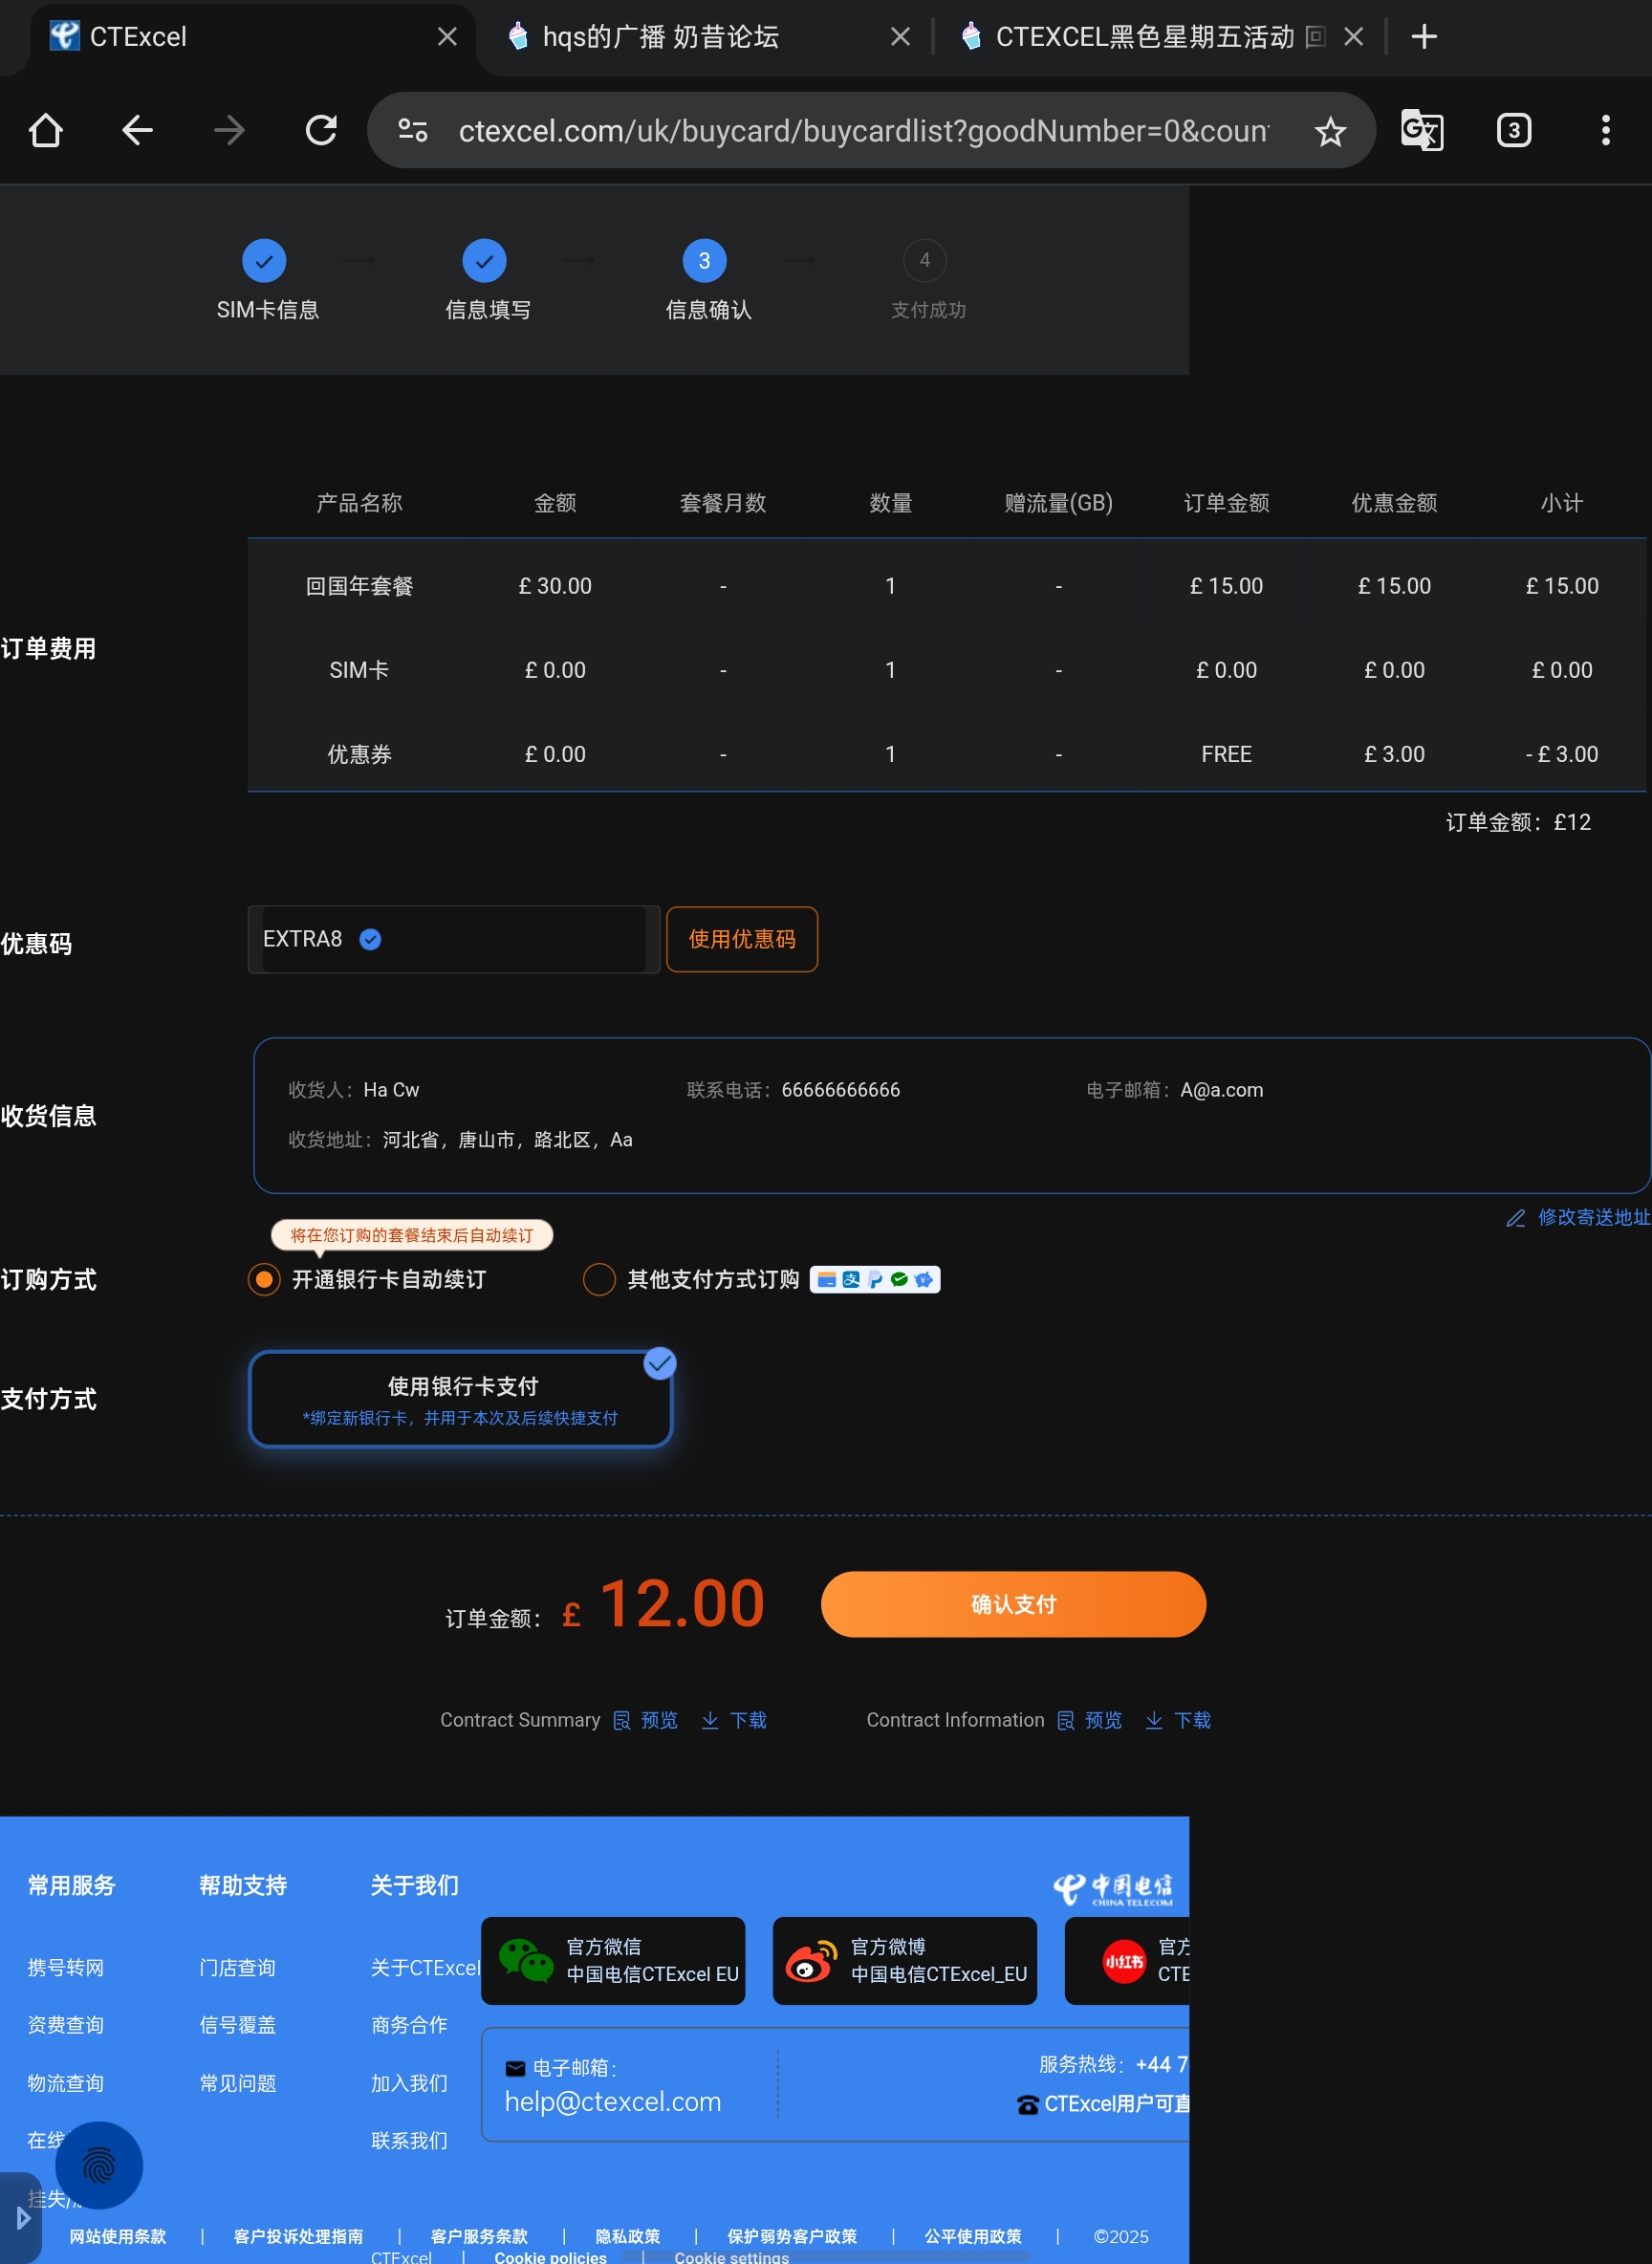
Task: Click the bank card payment method icon
Action: pos(827,1279)
